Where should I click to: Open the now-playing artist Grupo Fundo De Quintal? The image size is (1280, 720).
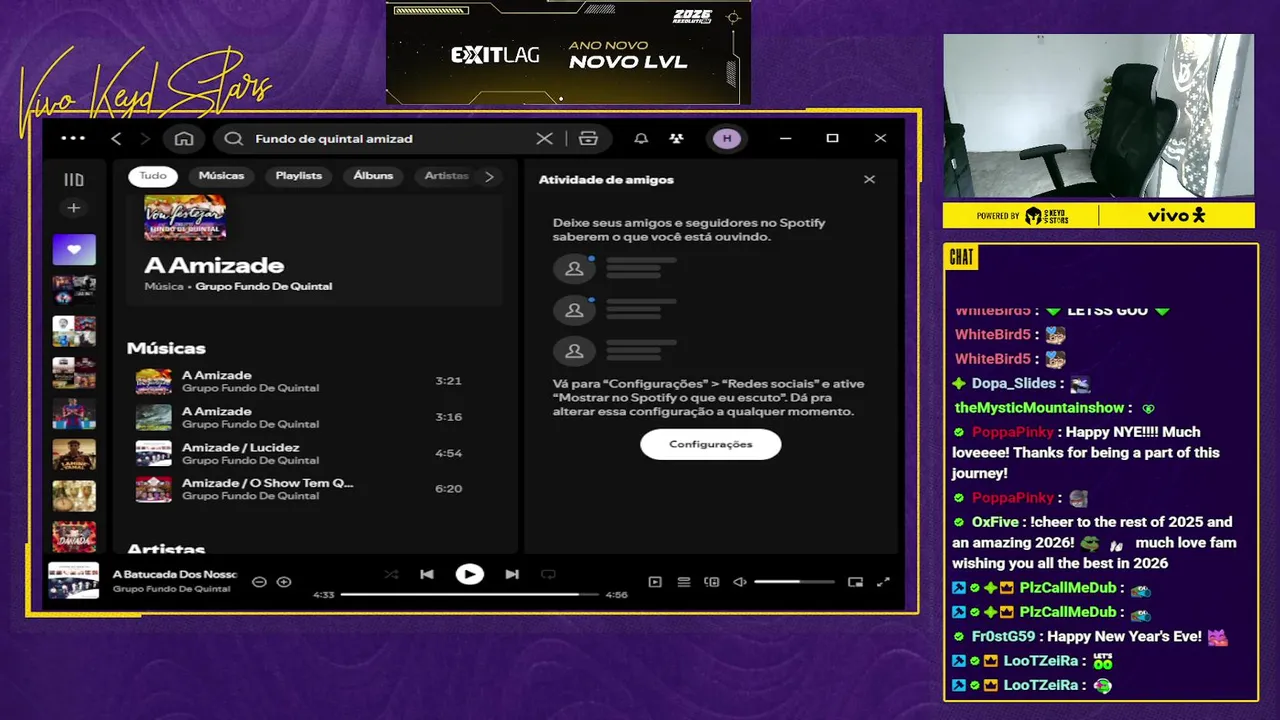[172, 589]
